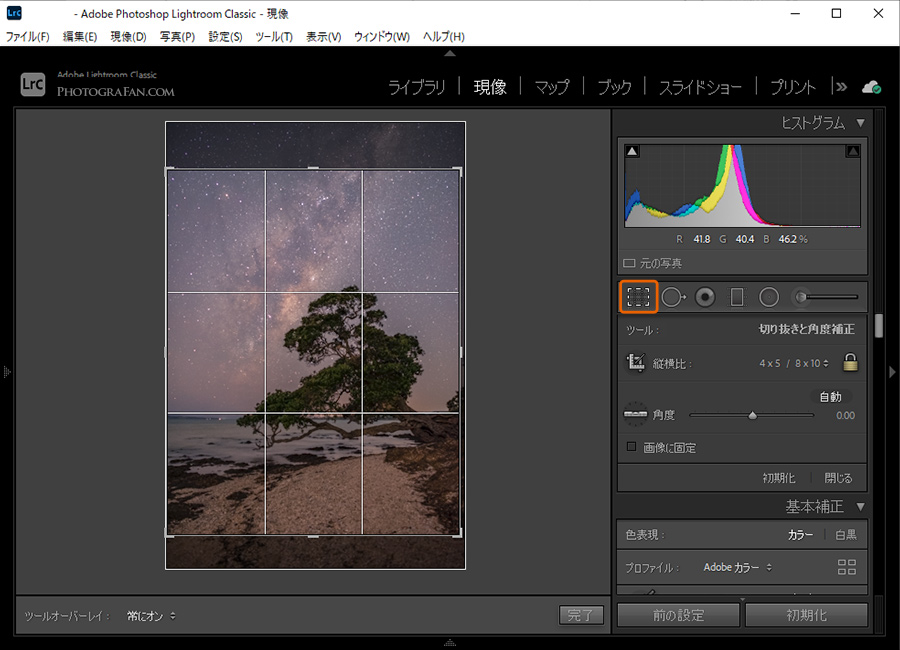Collapse the 基本補正 panel
The height and width of the screenshot is (650, 900).
[860, 506]
